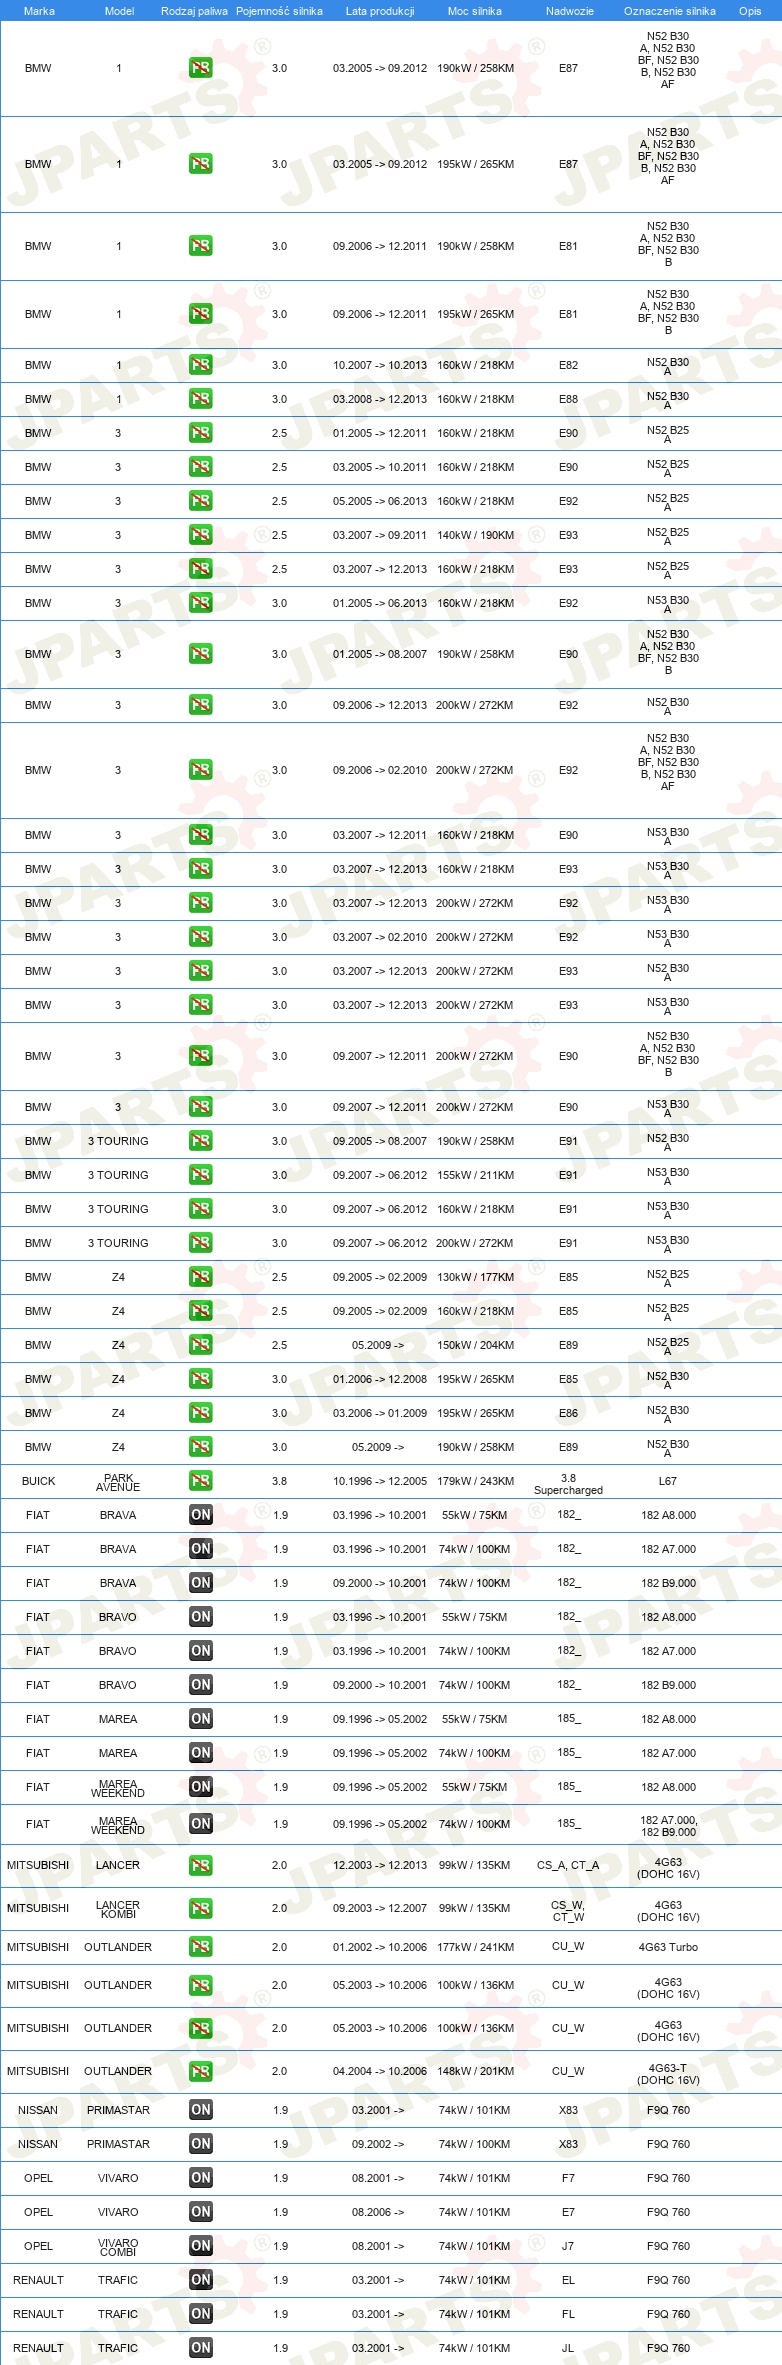The width and height of the screenshot is (782, 2365).
Task: Click the Nadwozie column header
Action: [569, 11]
